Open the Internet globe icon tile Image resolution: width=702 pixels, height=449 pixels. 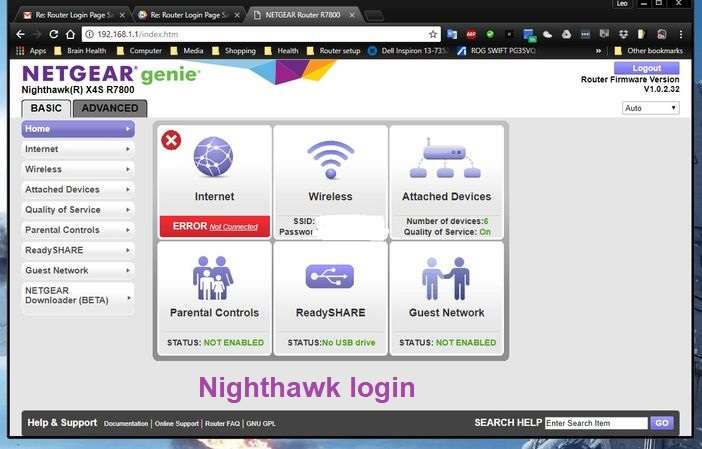coord(214,160)
